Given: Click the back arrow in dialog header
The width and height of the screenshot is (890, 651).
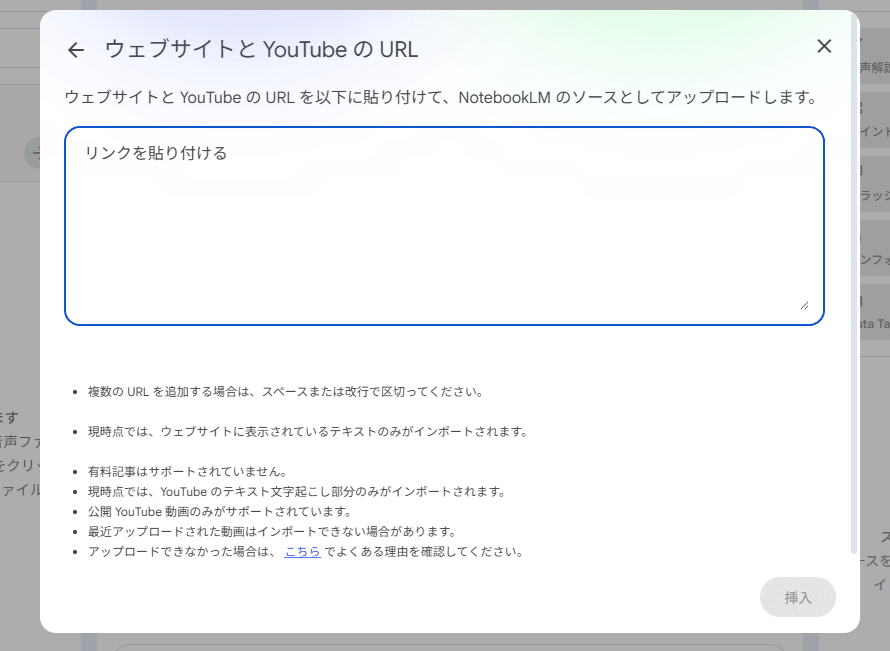Looking at the screenshot, I should point(76,50).
